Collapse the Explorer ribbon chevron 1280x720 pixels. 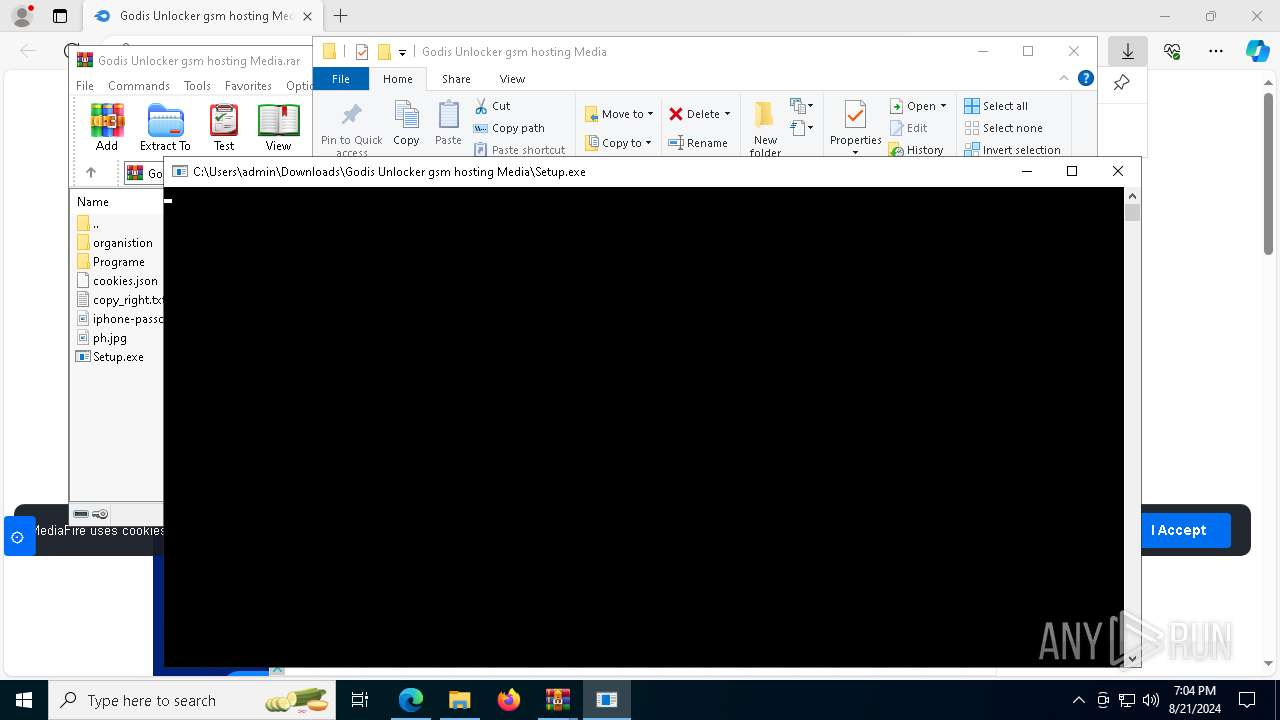[x=1064, y=78]
